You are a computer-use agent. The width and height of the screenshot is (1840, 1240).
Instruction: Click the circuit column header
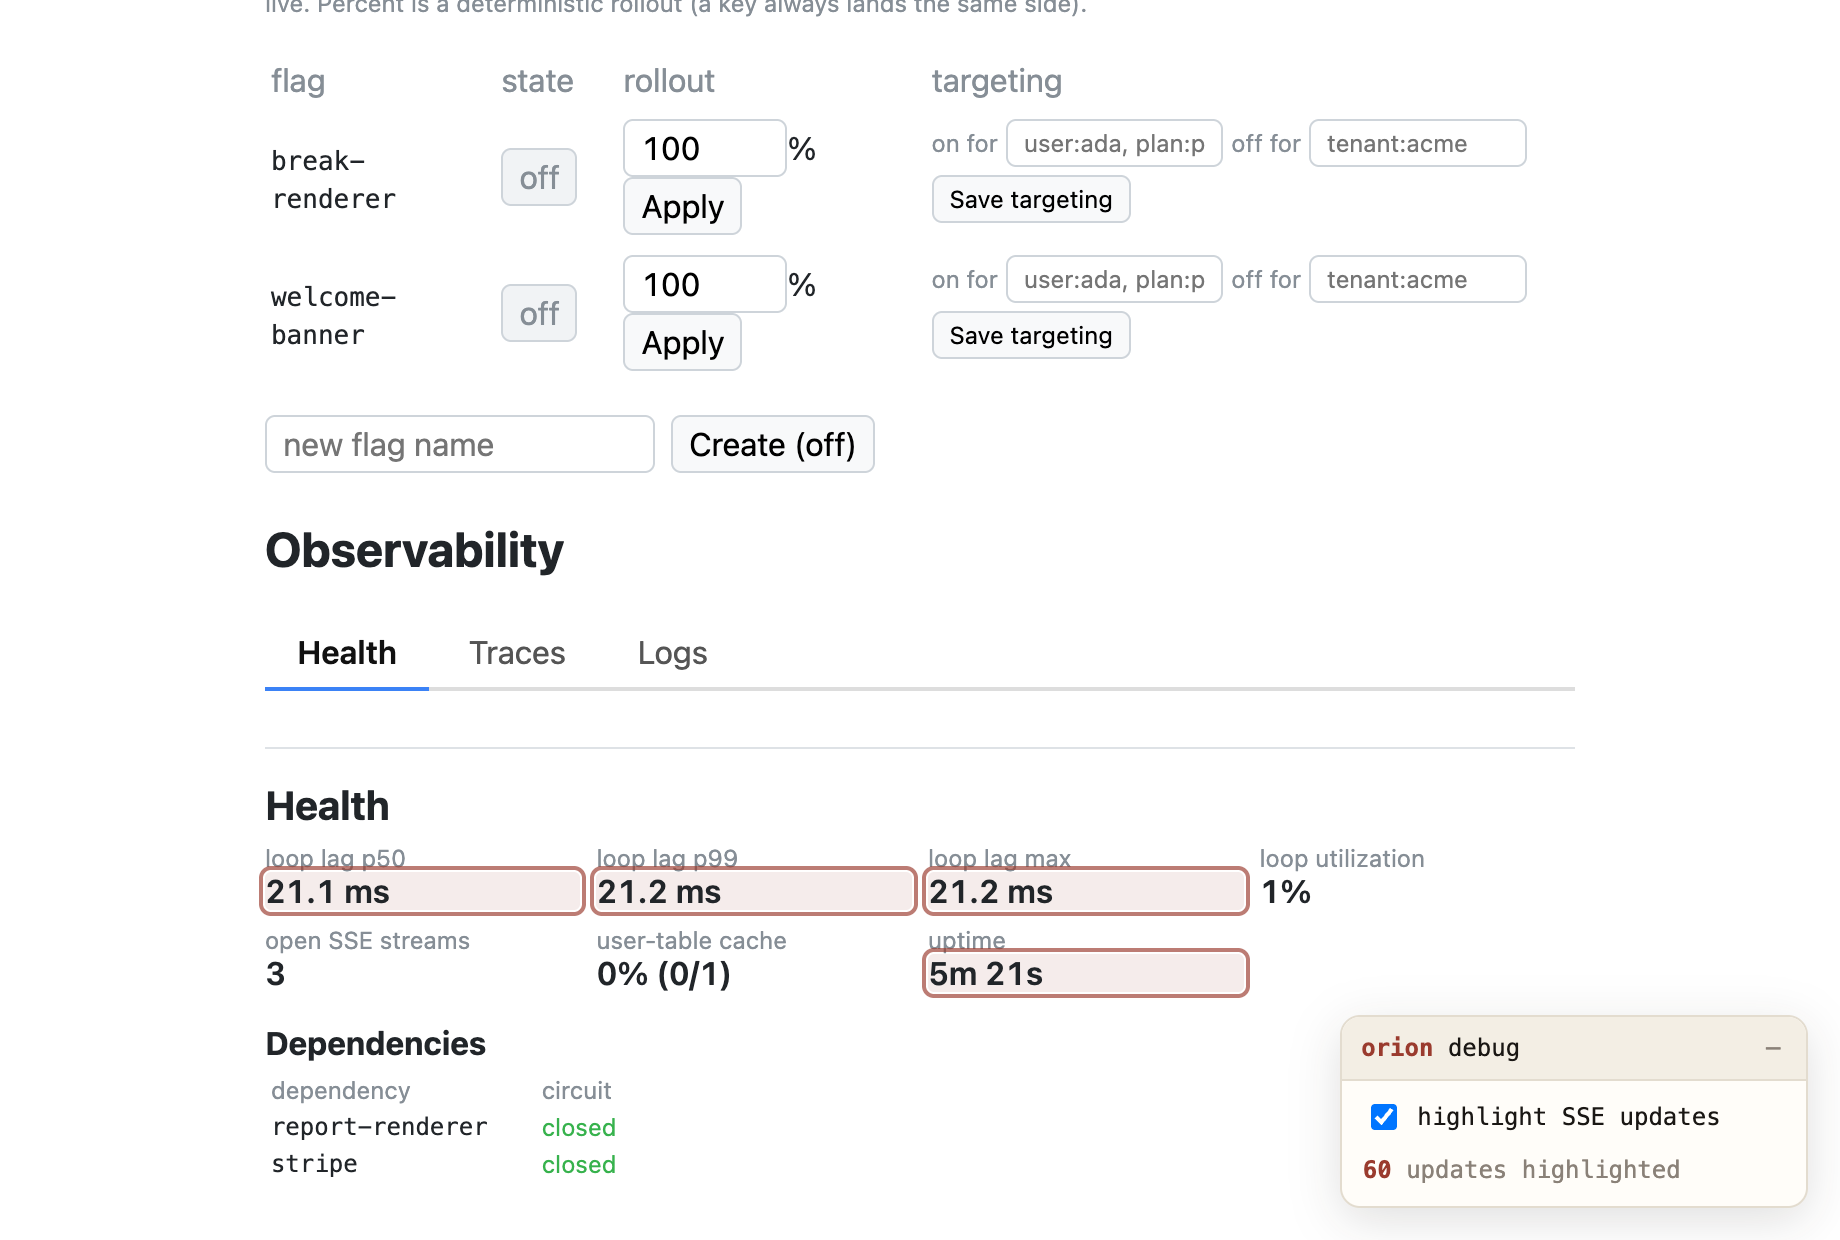pyautogui.click(x=576, y=1090)
